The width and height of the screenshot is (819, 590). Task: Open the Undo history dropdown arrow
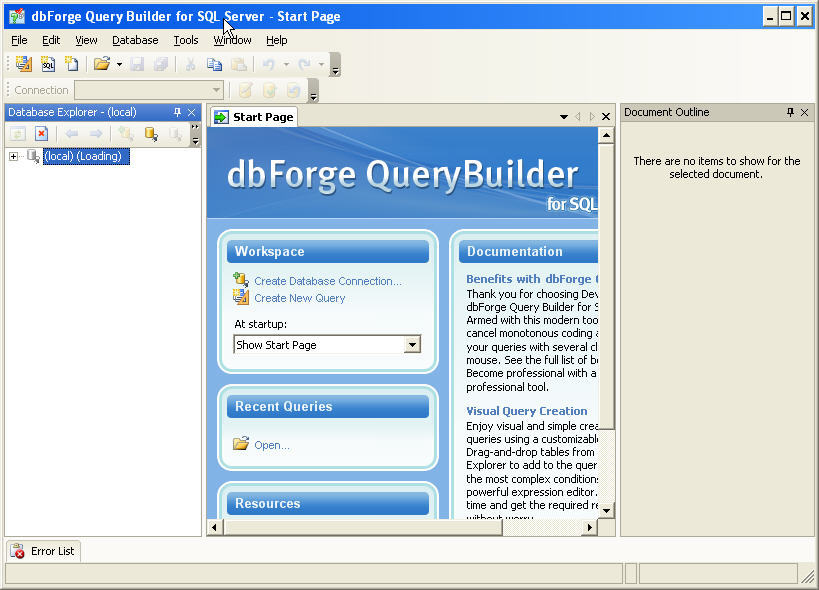[286, 65]
